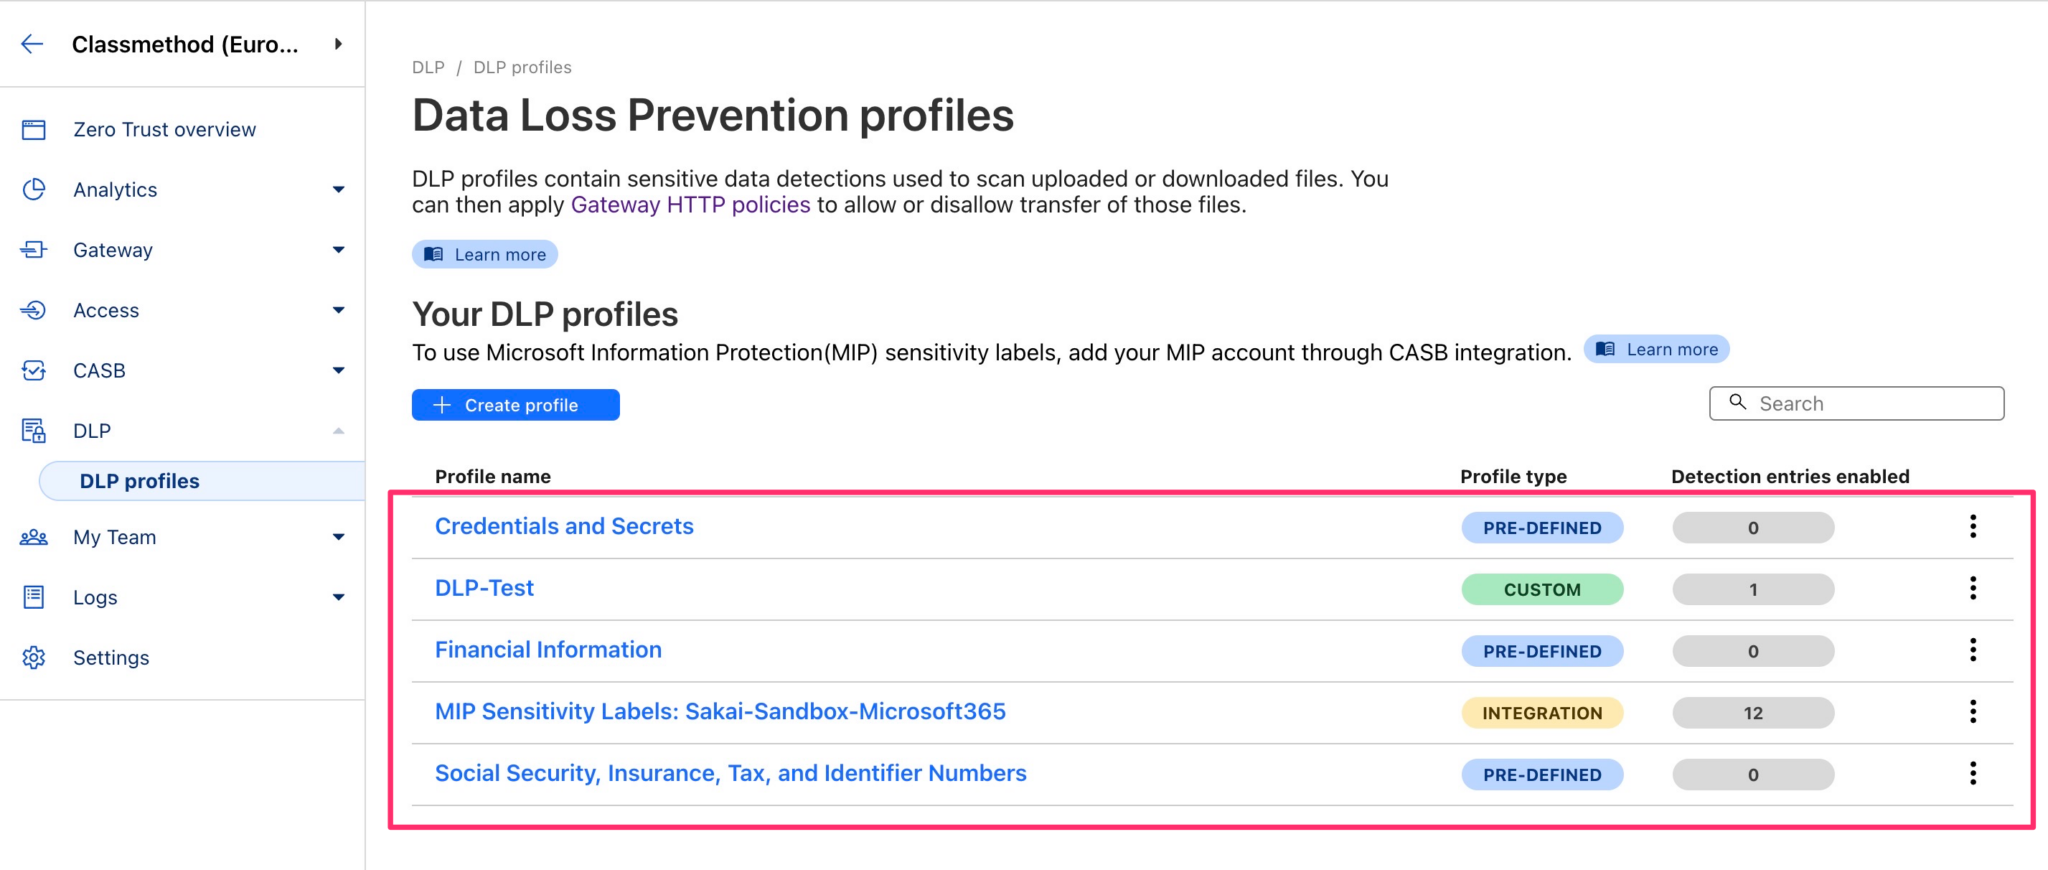Expand the My Team menu
2048x870 pixels.
(340, 536)
